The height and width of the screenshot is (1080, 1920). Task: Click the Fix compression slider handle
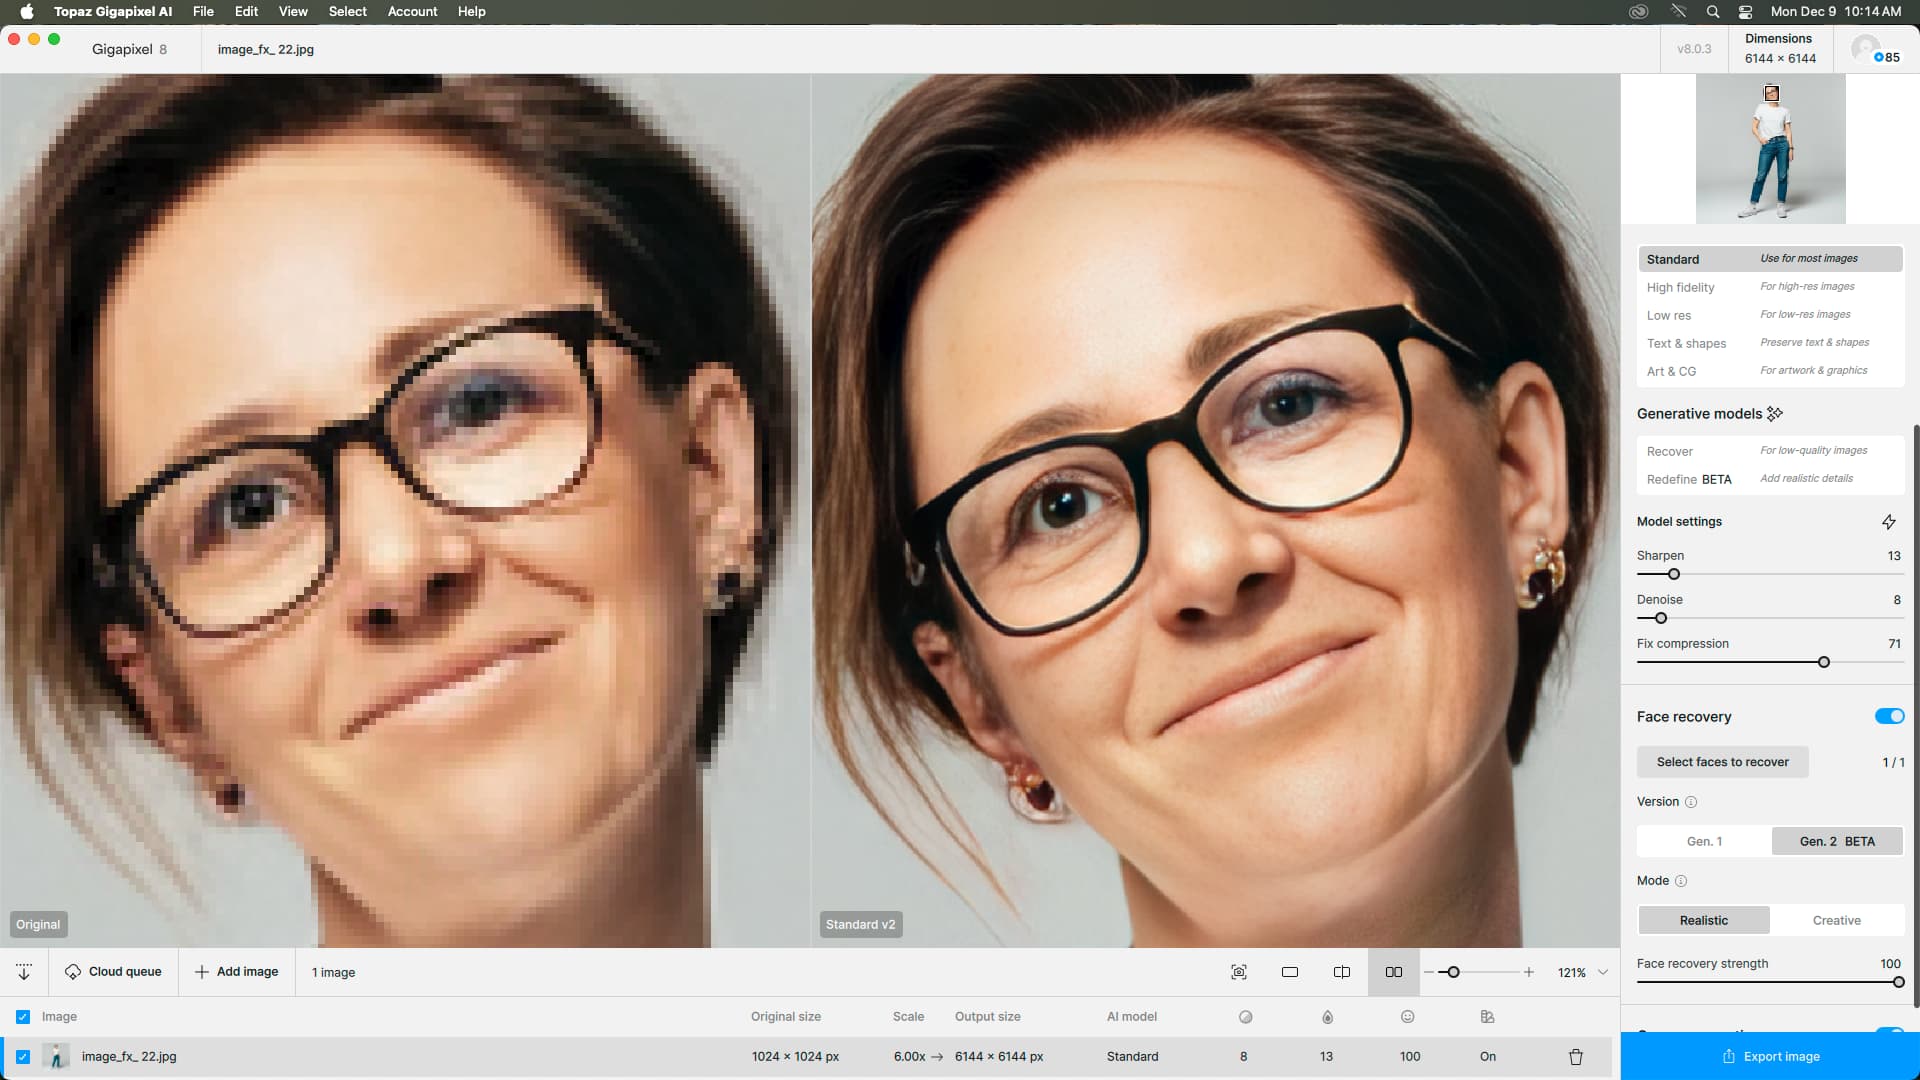(x=1824, y=662)
